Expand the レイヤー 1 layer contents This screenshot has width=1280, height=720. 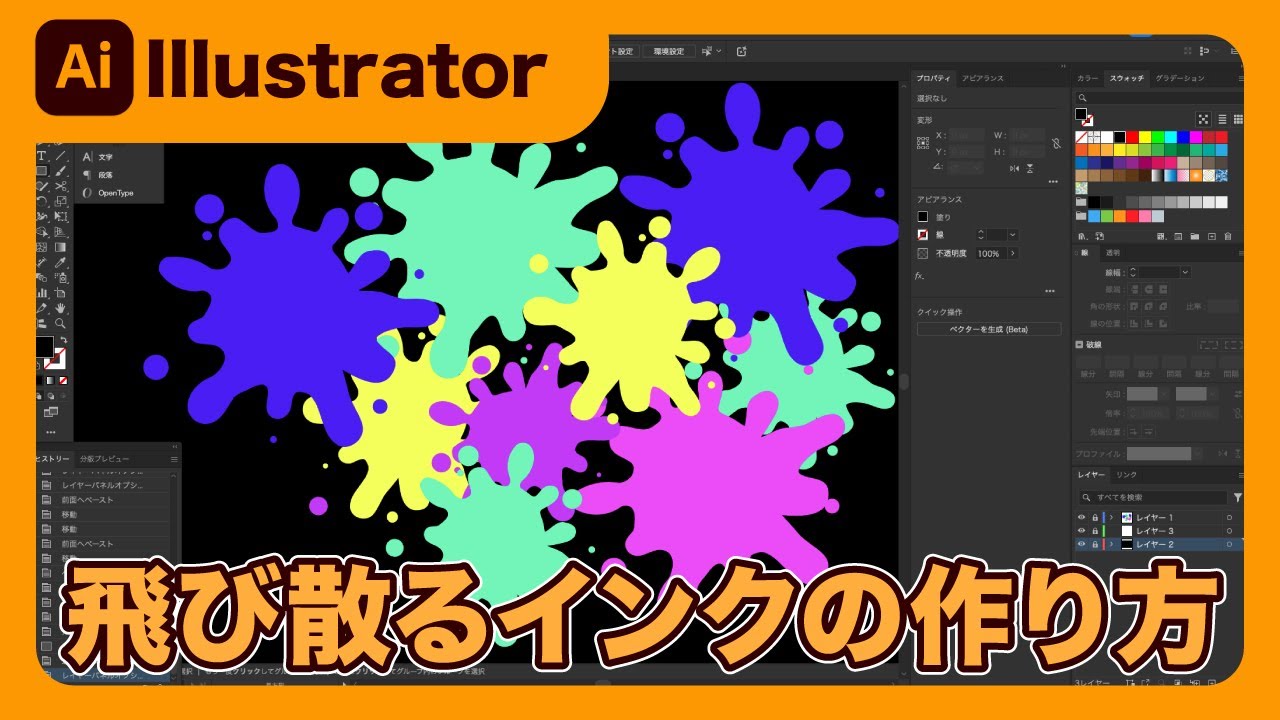pos(1112,517)
